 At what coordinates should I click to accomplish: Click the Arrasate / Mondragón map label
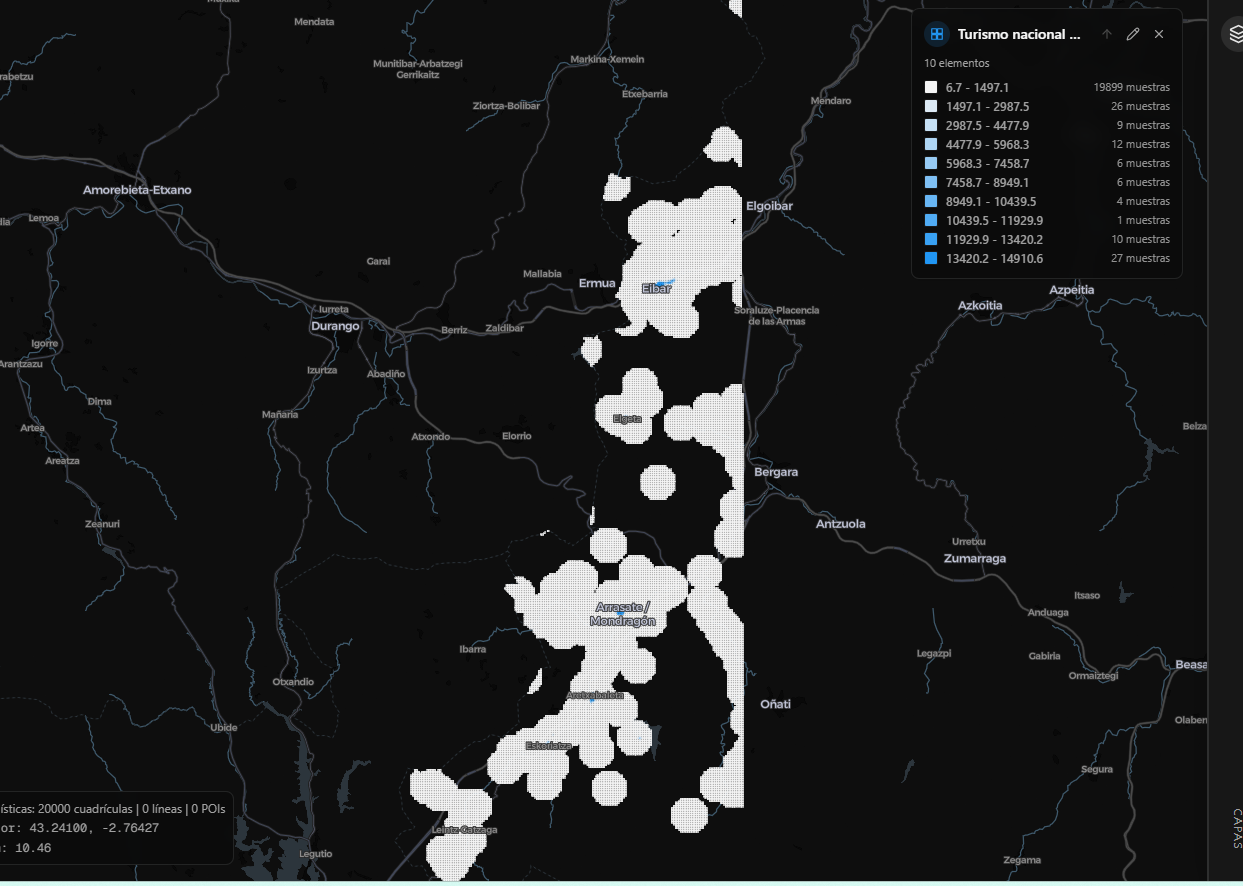pos(622,614)
